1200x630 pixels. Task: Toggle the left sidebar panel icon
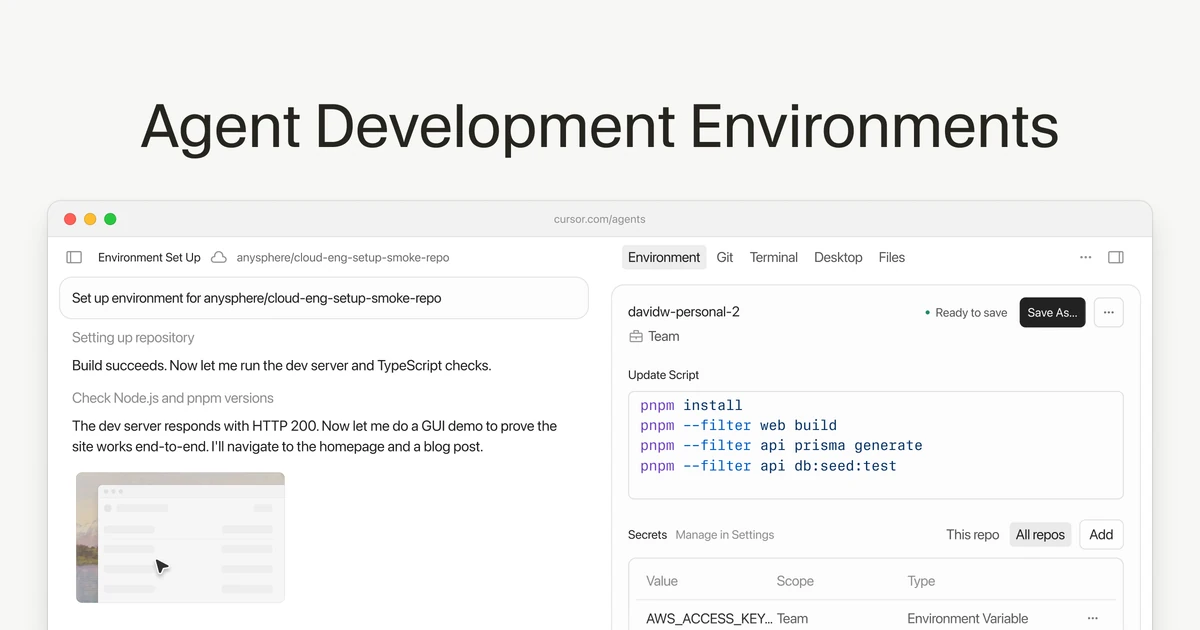tap(74, 257)
